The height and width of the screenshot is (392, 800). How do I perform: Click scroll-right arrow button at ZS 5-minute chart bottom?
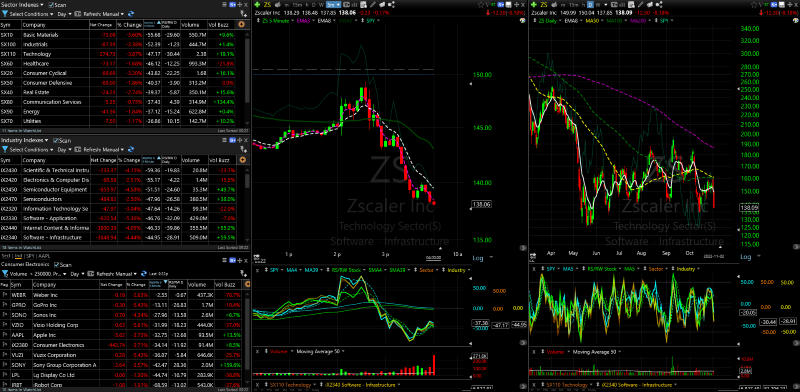(522, 248)
